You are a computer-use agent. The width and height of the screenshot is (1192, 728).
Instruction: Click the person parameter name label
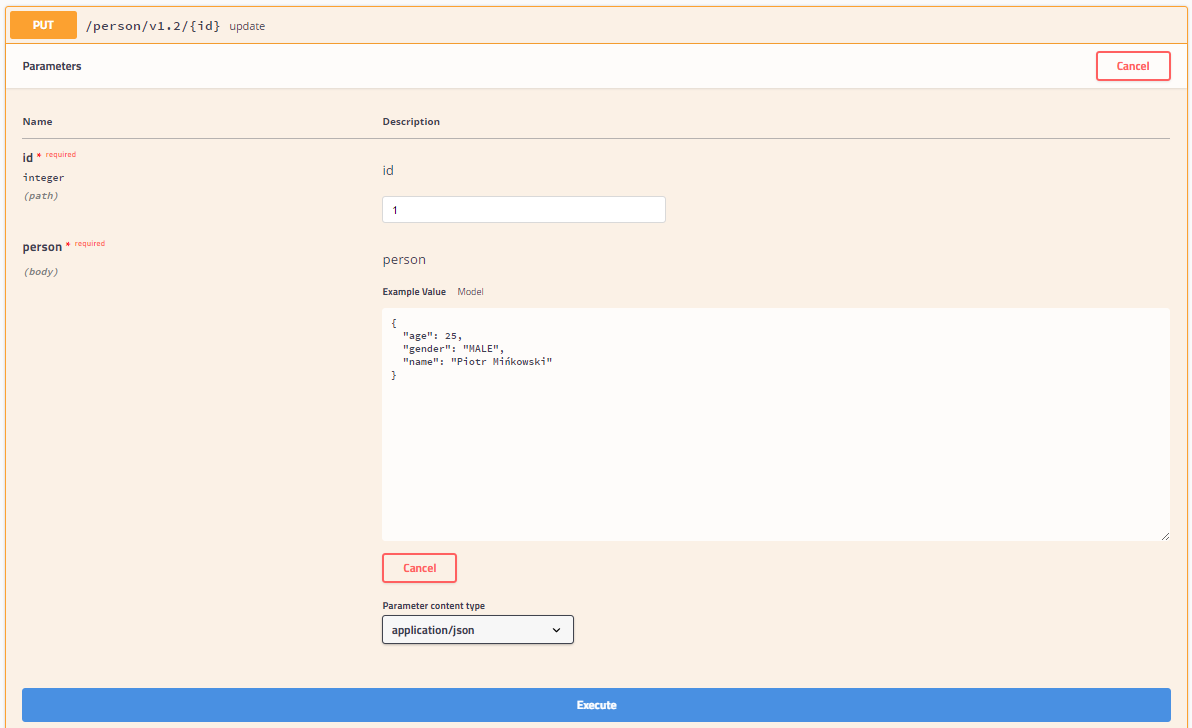coord(42,247)
